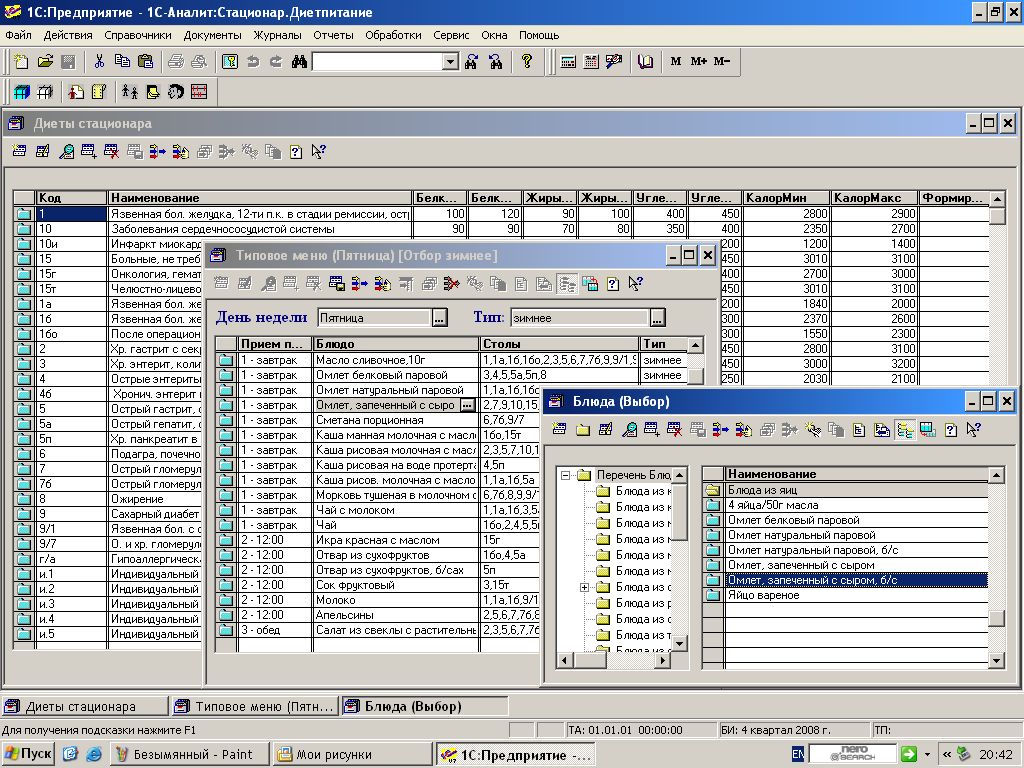
Task: Open the Syntax Assistant book icon
Action: pyautogui.click(x=645, y=61)
